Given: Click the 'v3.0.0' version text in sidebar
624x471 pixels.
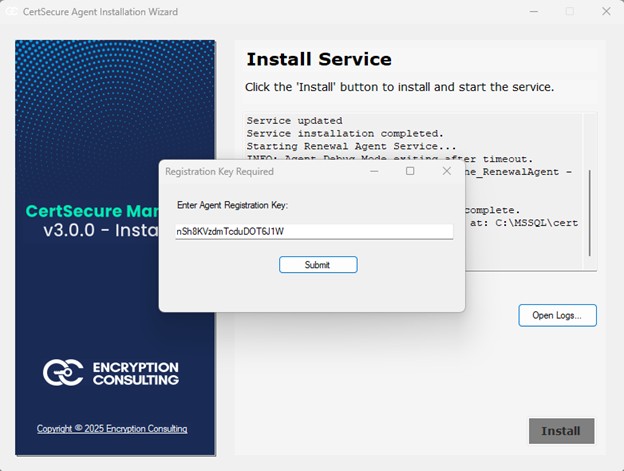Looking at the screenshot, I should click(69, 230).
